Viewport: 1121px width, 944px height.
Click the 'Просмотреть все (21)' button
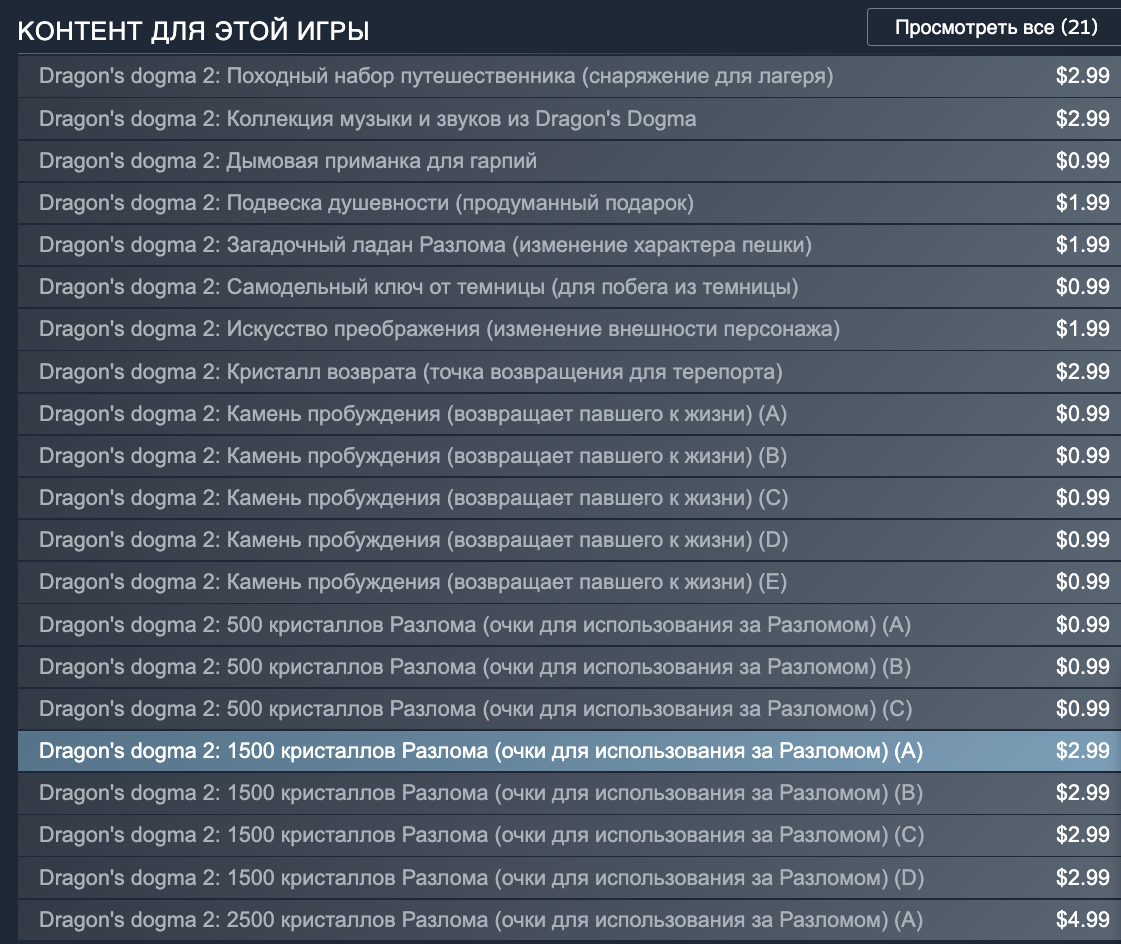995,27
